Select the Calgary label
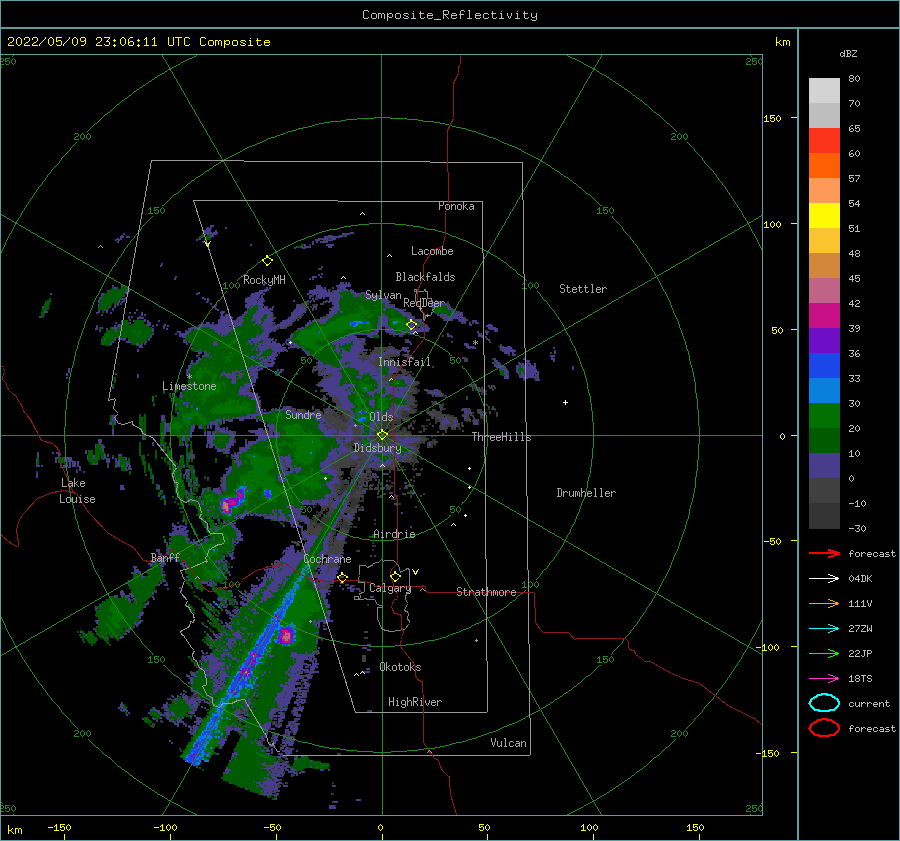 point(390,588)
